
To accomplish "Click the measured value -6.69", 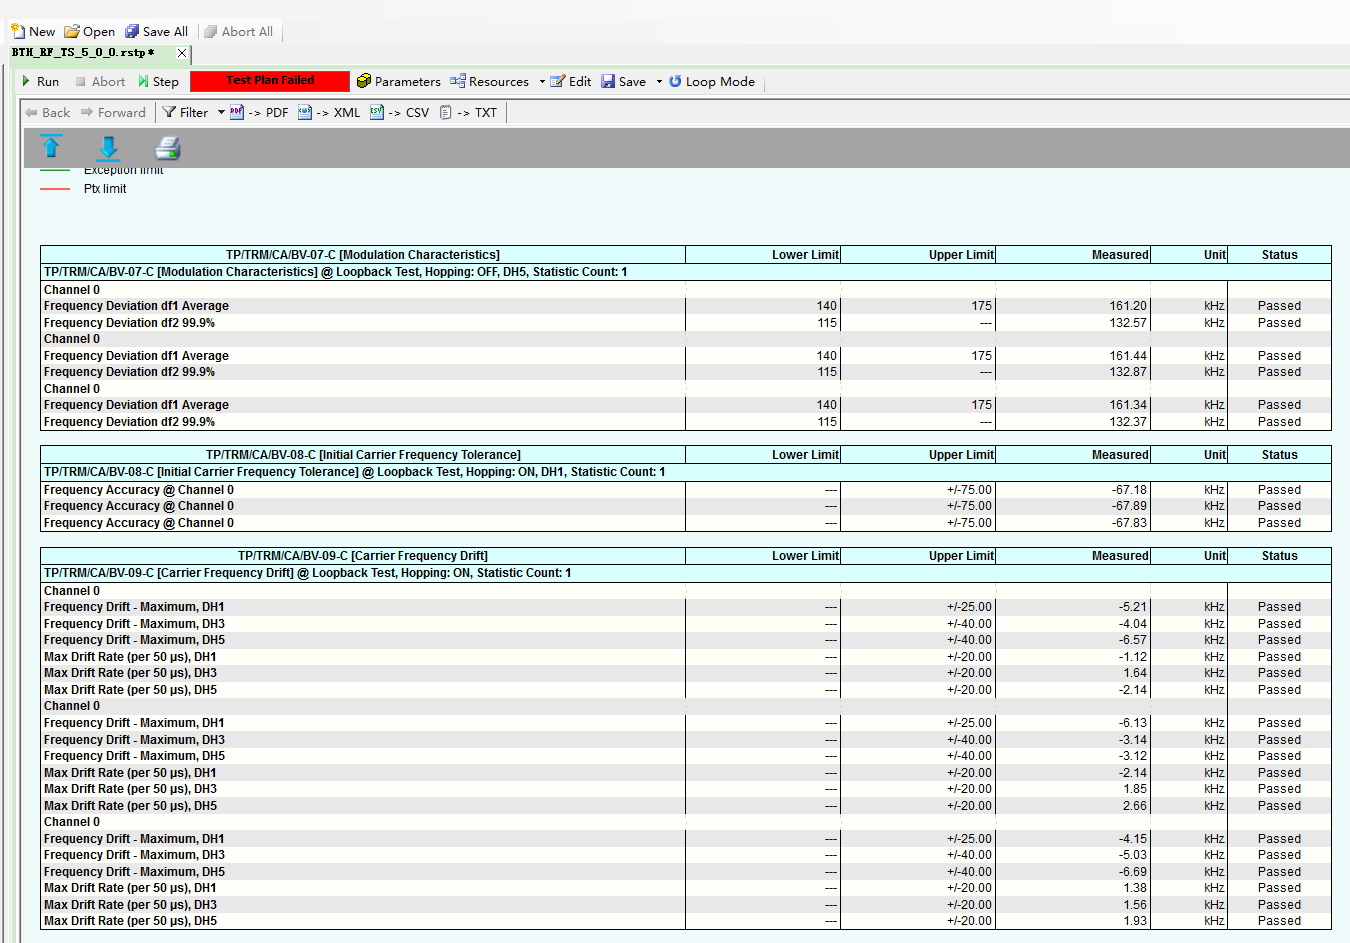I will 1133,872.
